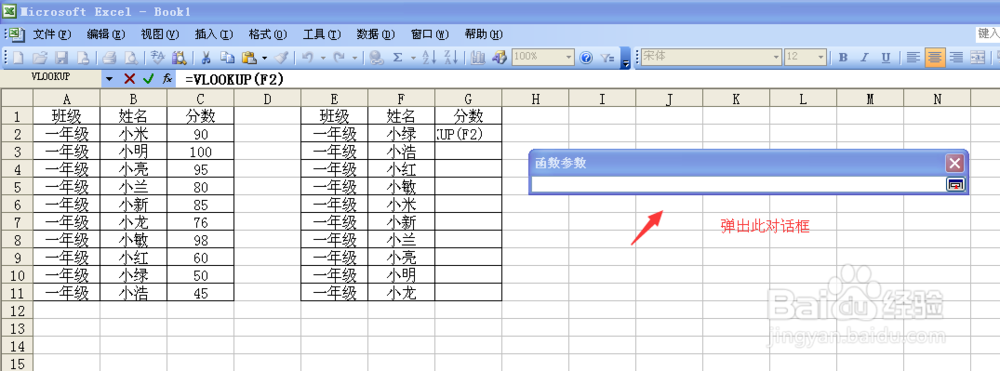The width and height of the screenshot is (1000, 371).
Task: Open the Undo history dropdown arrow
Action: pyautogui.click(x=323, y=57)
